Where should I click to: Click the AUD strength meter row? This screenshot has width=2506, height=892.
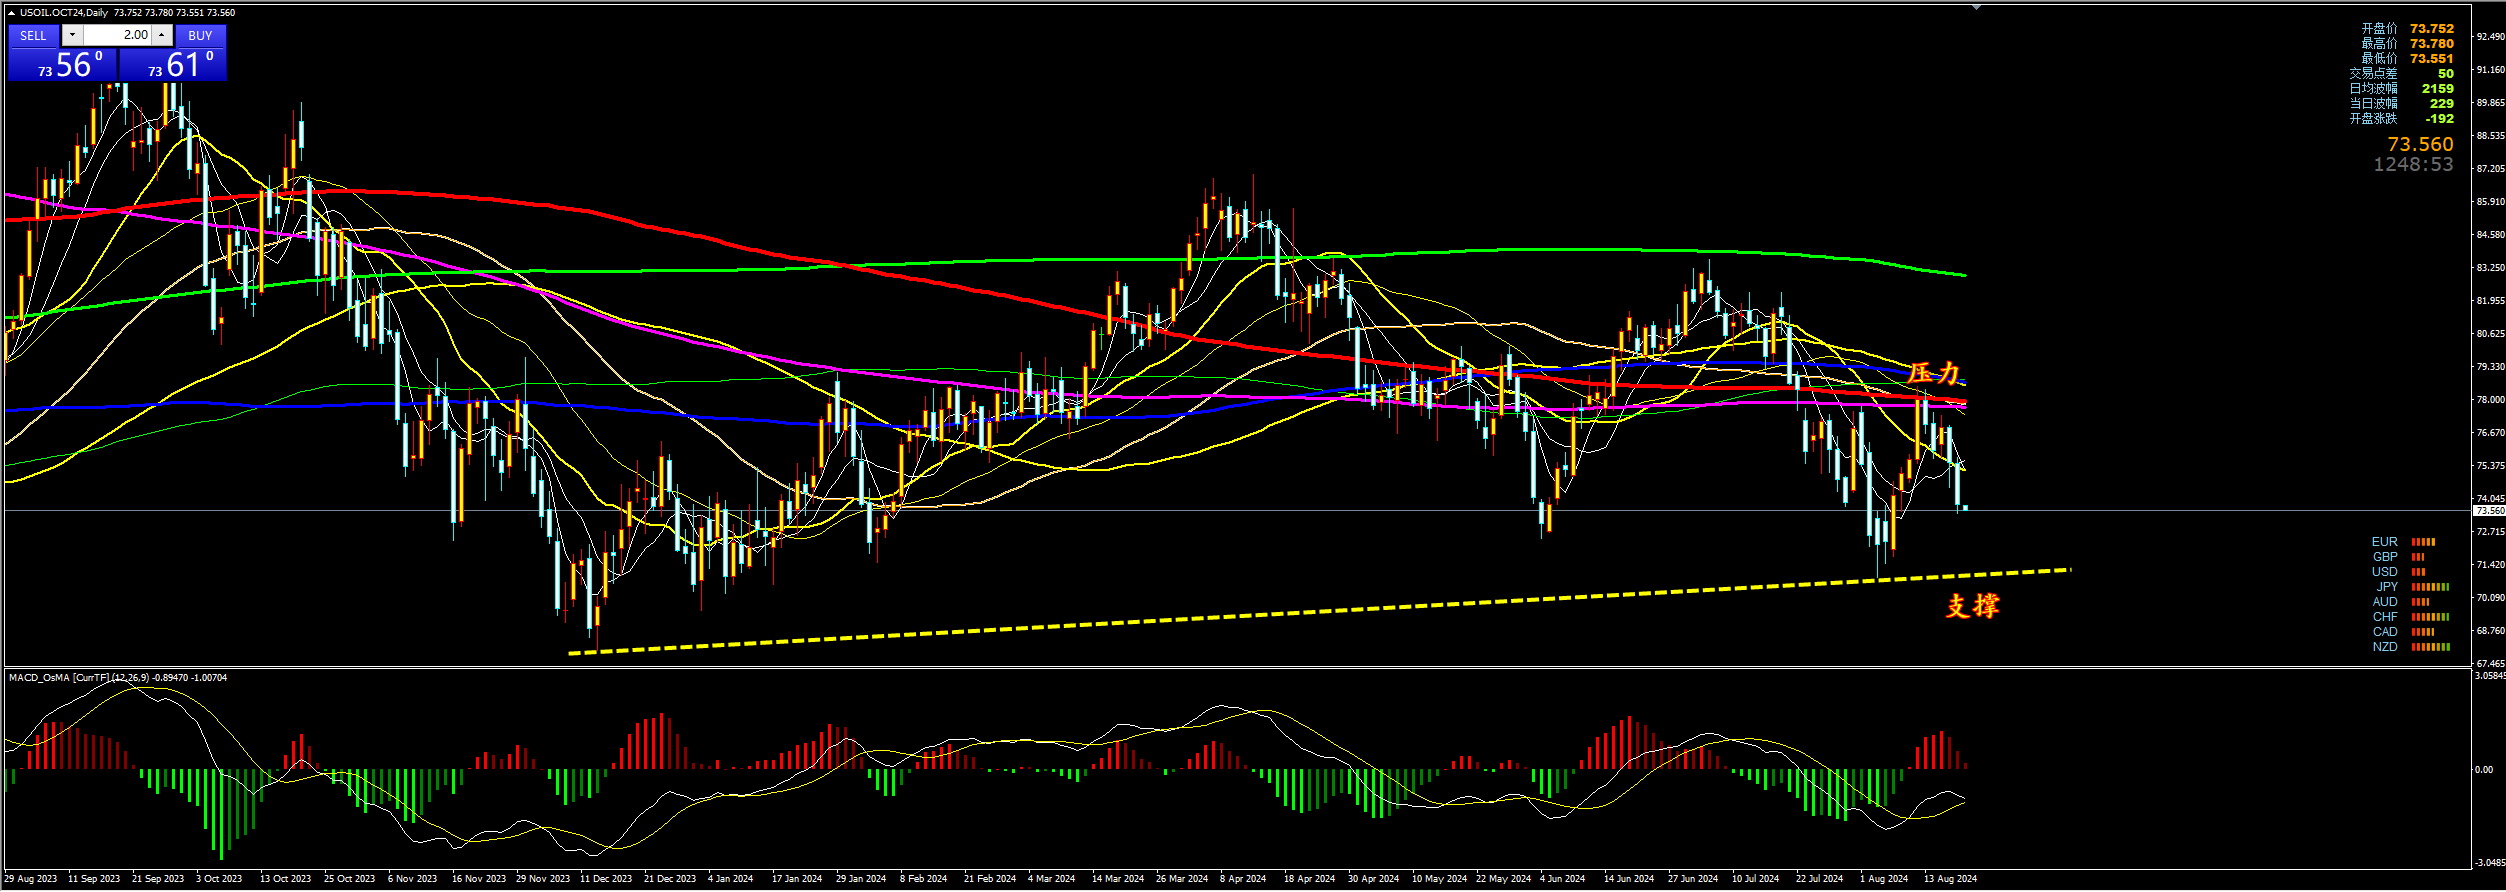pos(2400,602)
